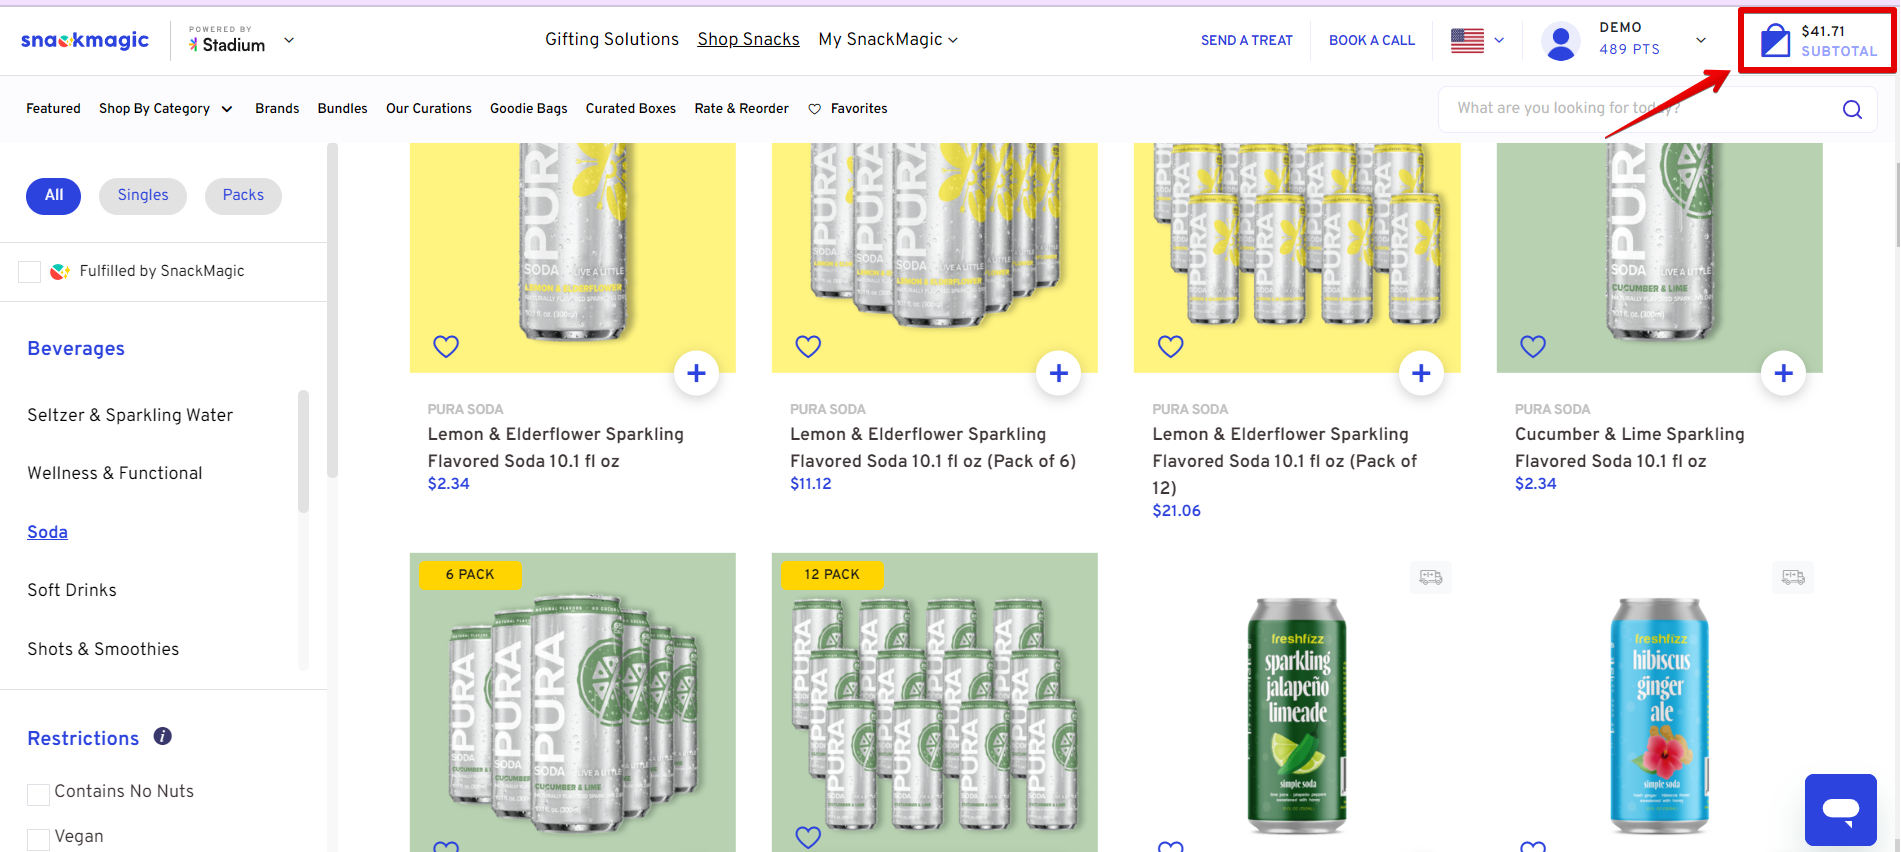Open the Bundles tab
Screen dimensions: 1901x852
point(343,108)
